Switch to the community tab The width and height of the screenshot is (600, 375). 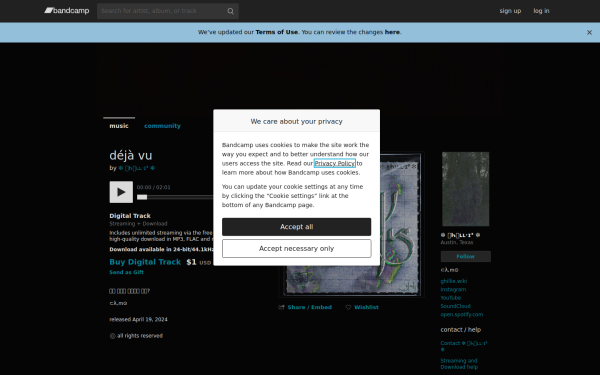162,126
